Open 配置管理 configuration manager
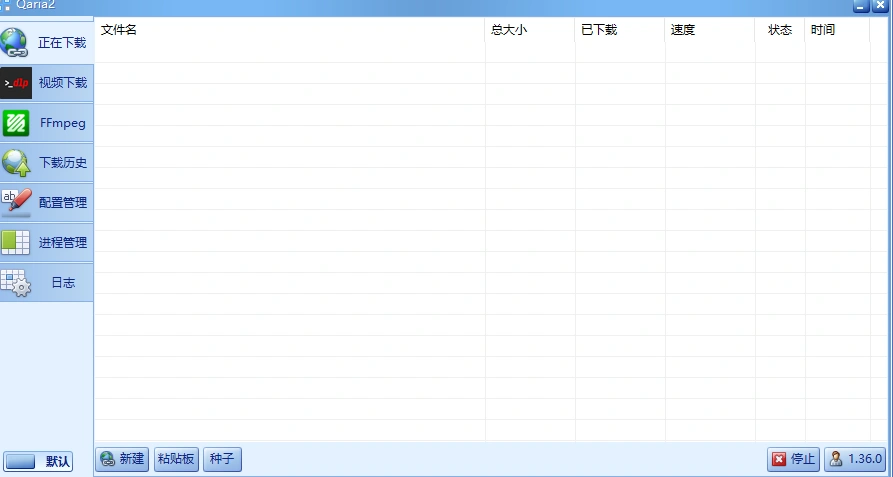 (47, 202)
